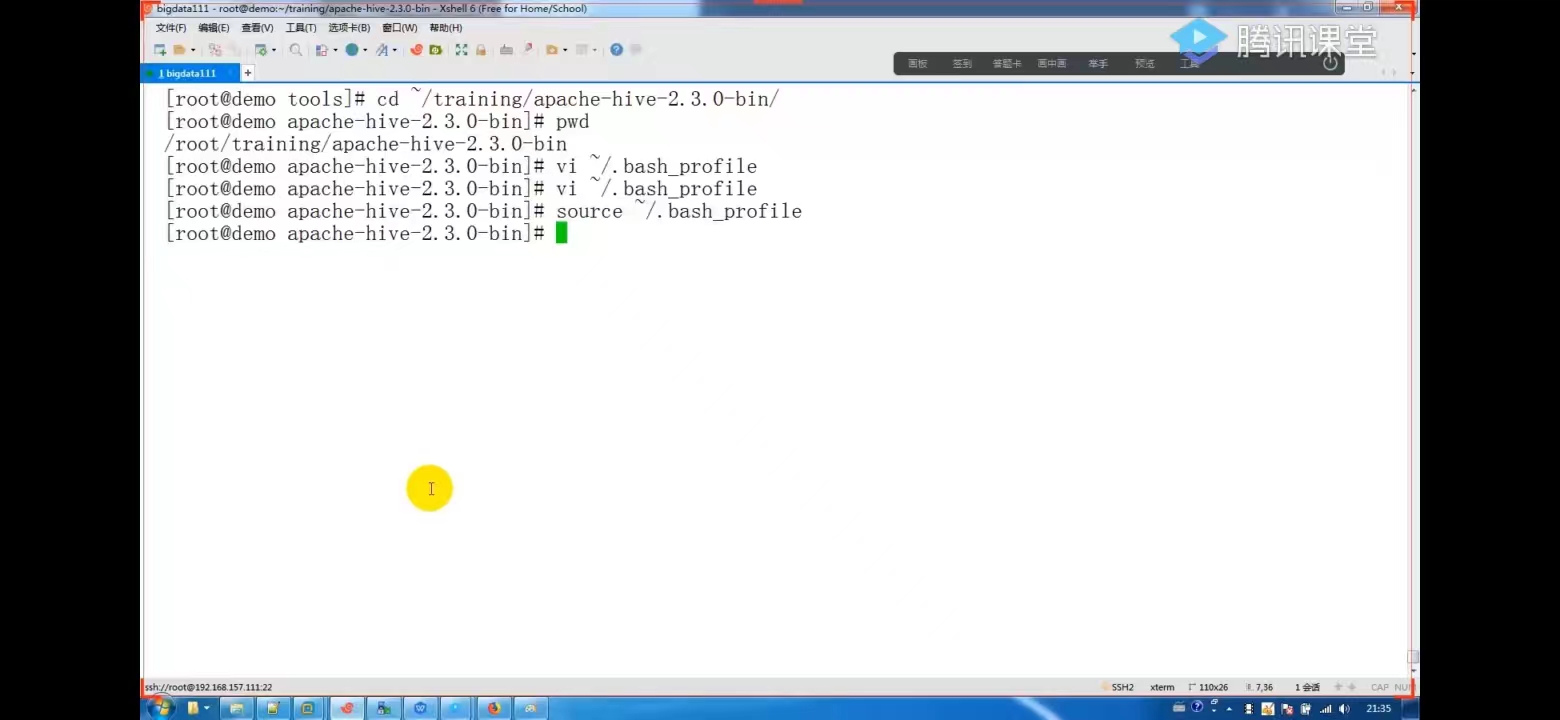Add a new tab with the plus button
1560x720 pixels.
pos(248,73)
